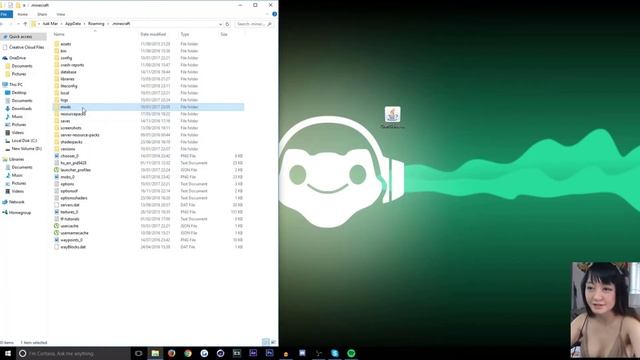Open the Windows Start menu
The image size is (640, 360).
(x=8, y=353)
